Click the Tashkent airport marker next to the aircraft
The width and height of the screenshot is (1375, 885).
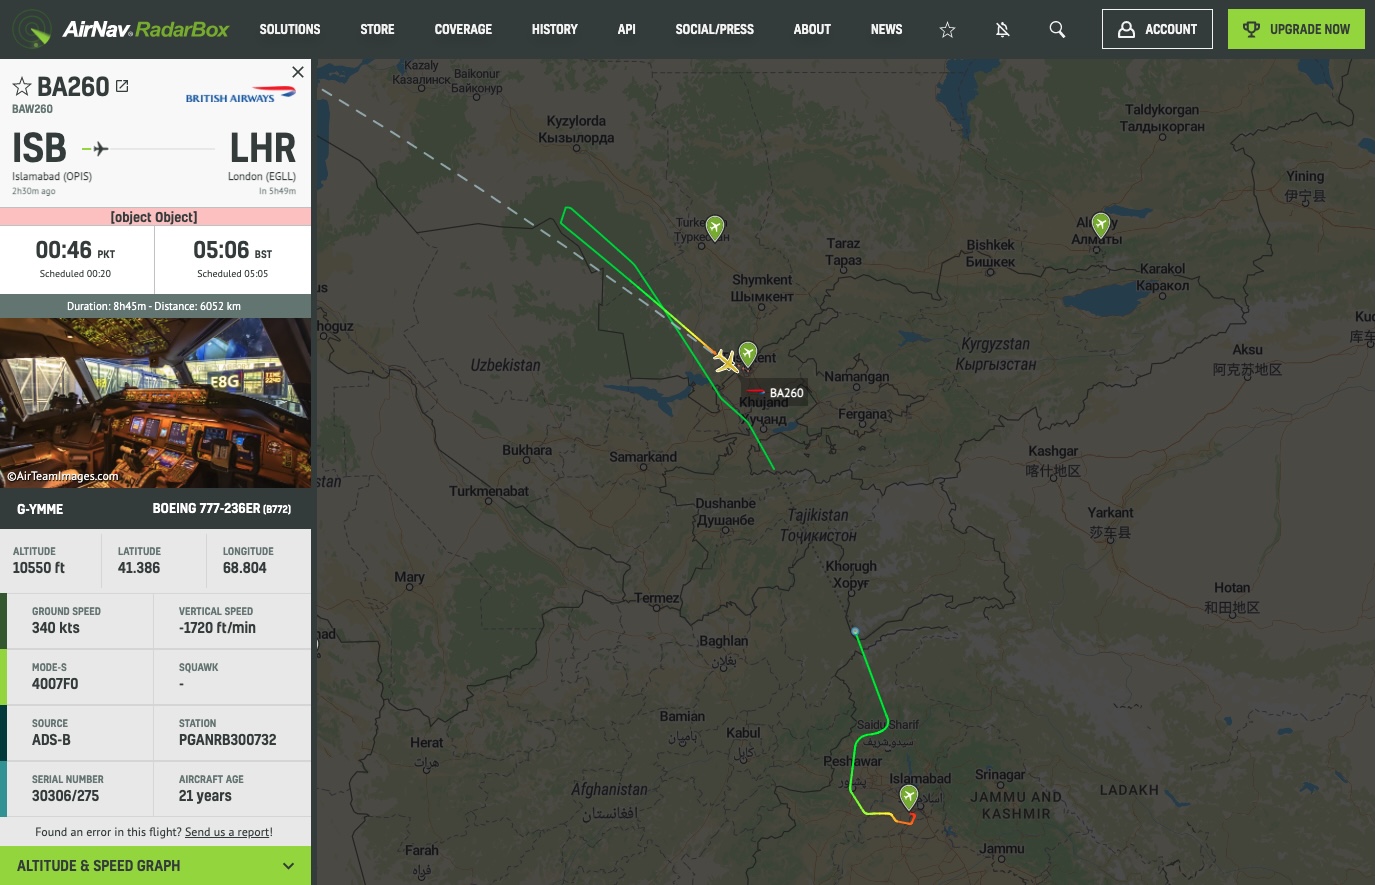pyautogui.click(x=748, y=353)
